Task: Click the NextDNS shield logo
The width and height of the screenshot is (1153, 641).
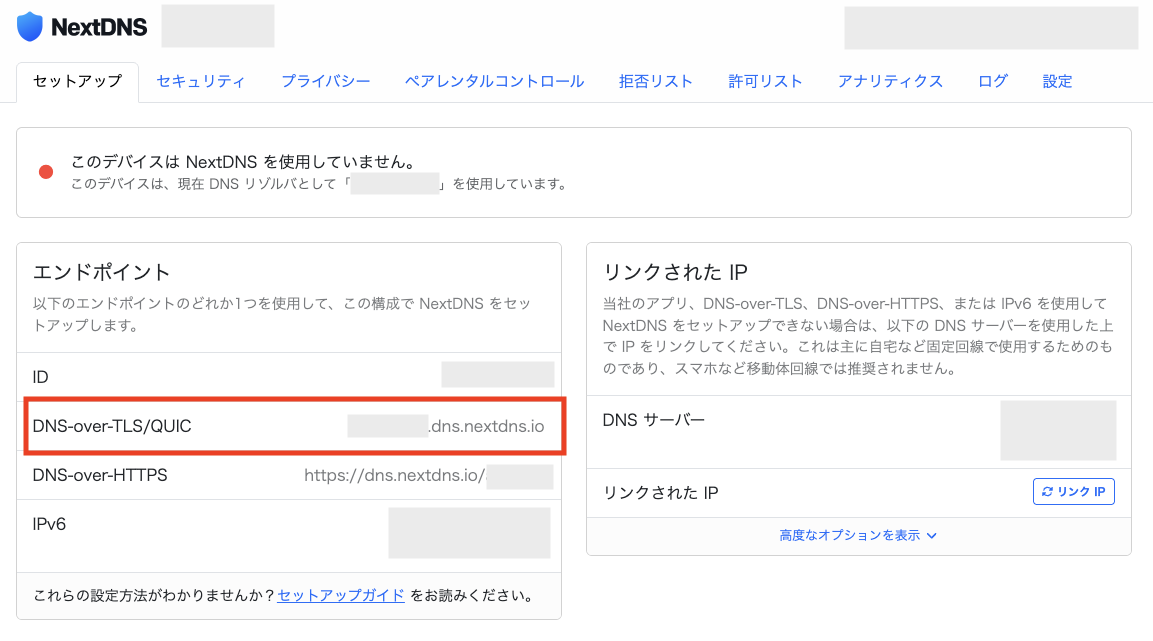Action: (x=27, y=25)
